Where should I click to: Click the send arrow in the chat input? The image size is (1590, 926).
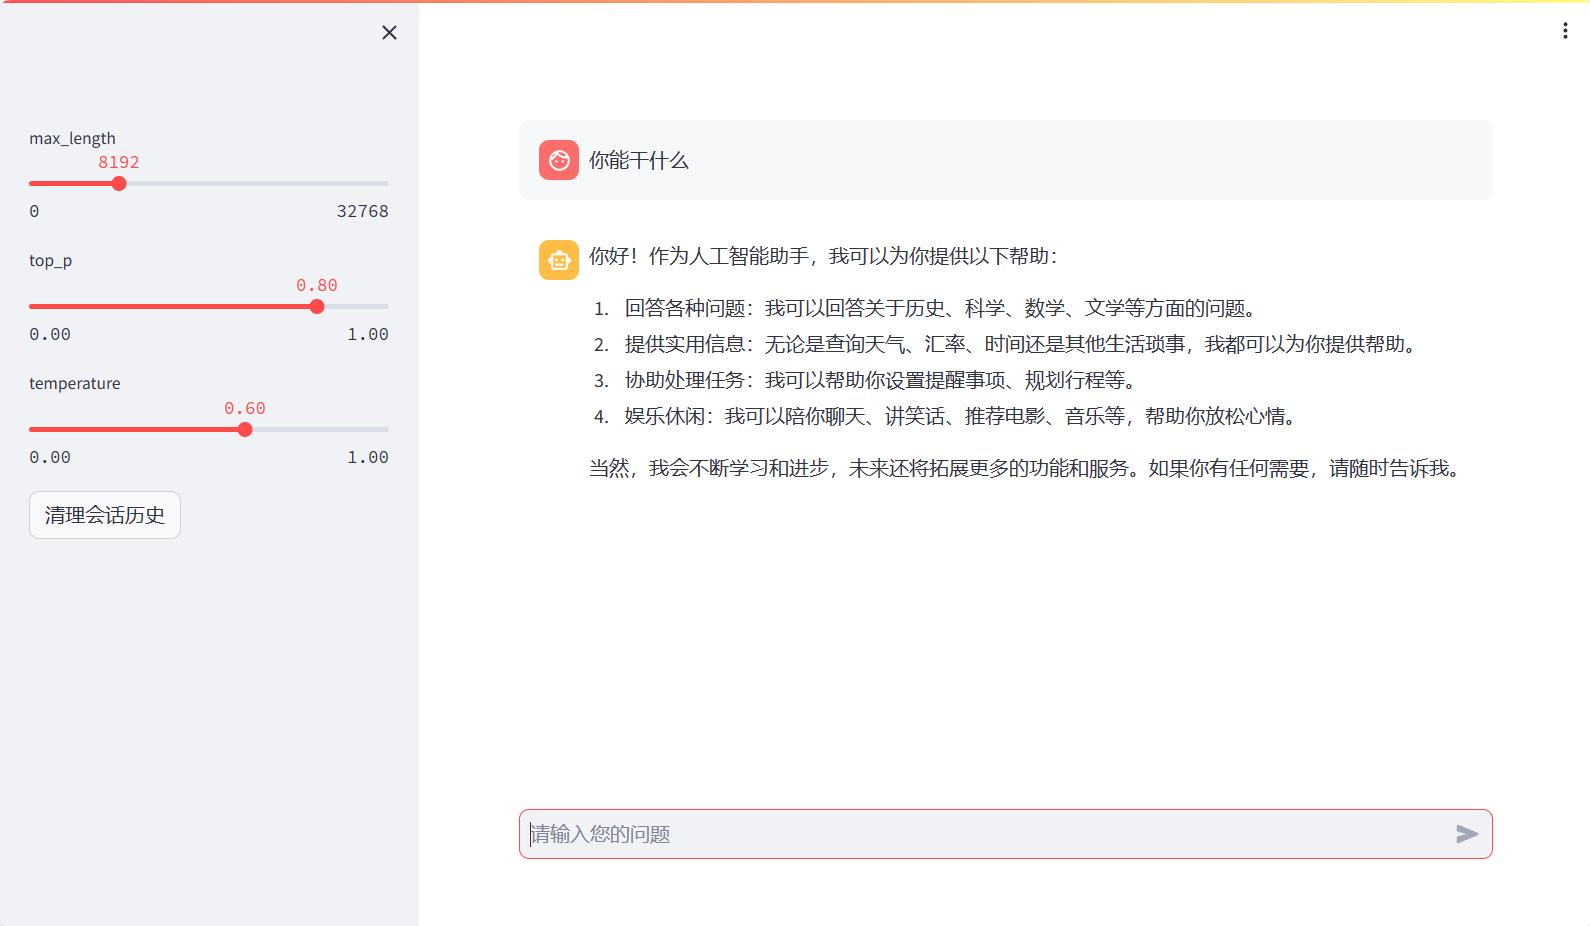(1466, 834)
